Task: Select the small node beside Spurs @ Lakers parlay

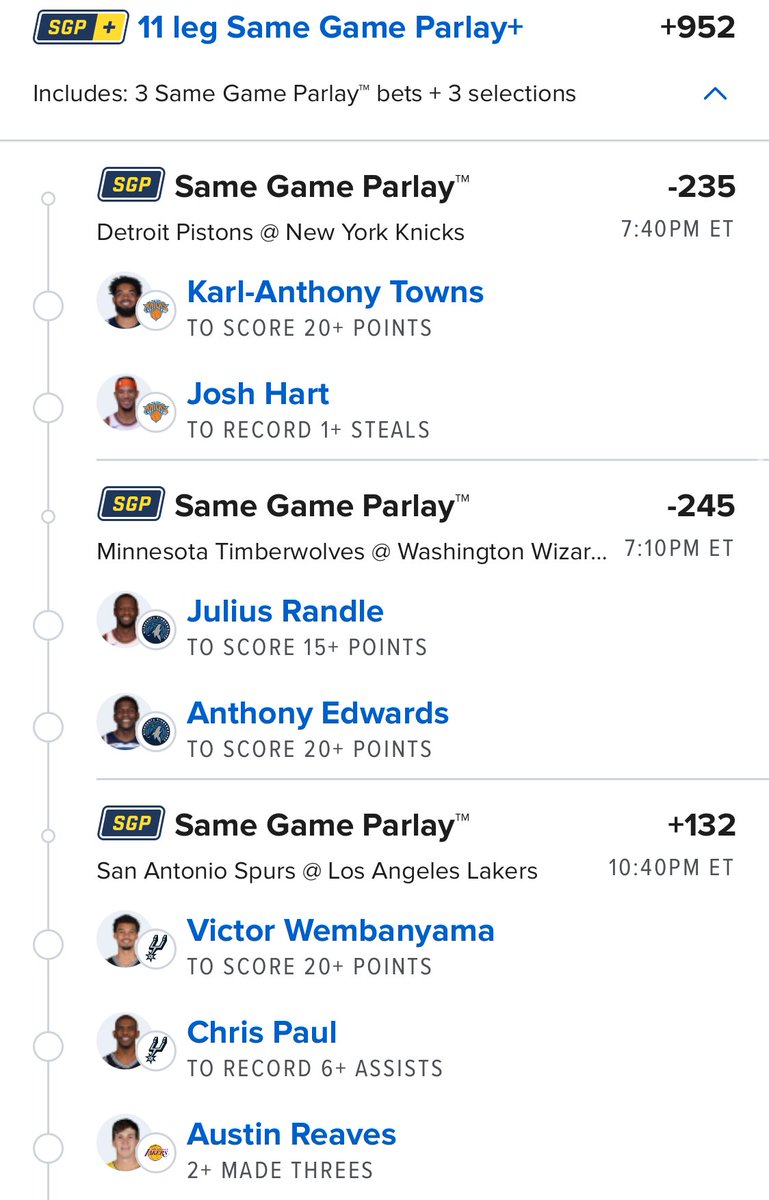Action: pyautogui.click(x=48, y=835)
